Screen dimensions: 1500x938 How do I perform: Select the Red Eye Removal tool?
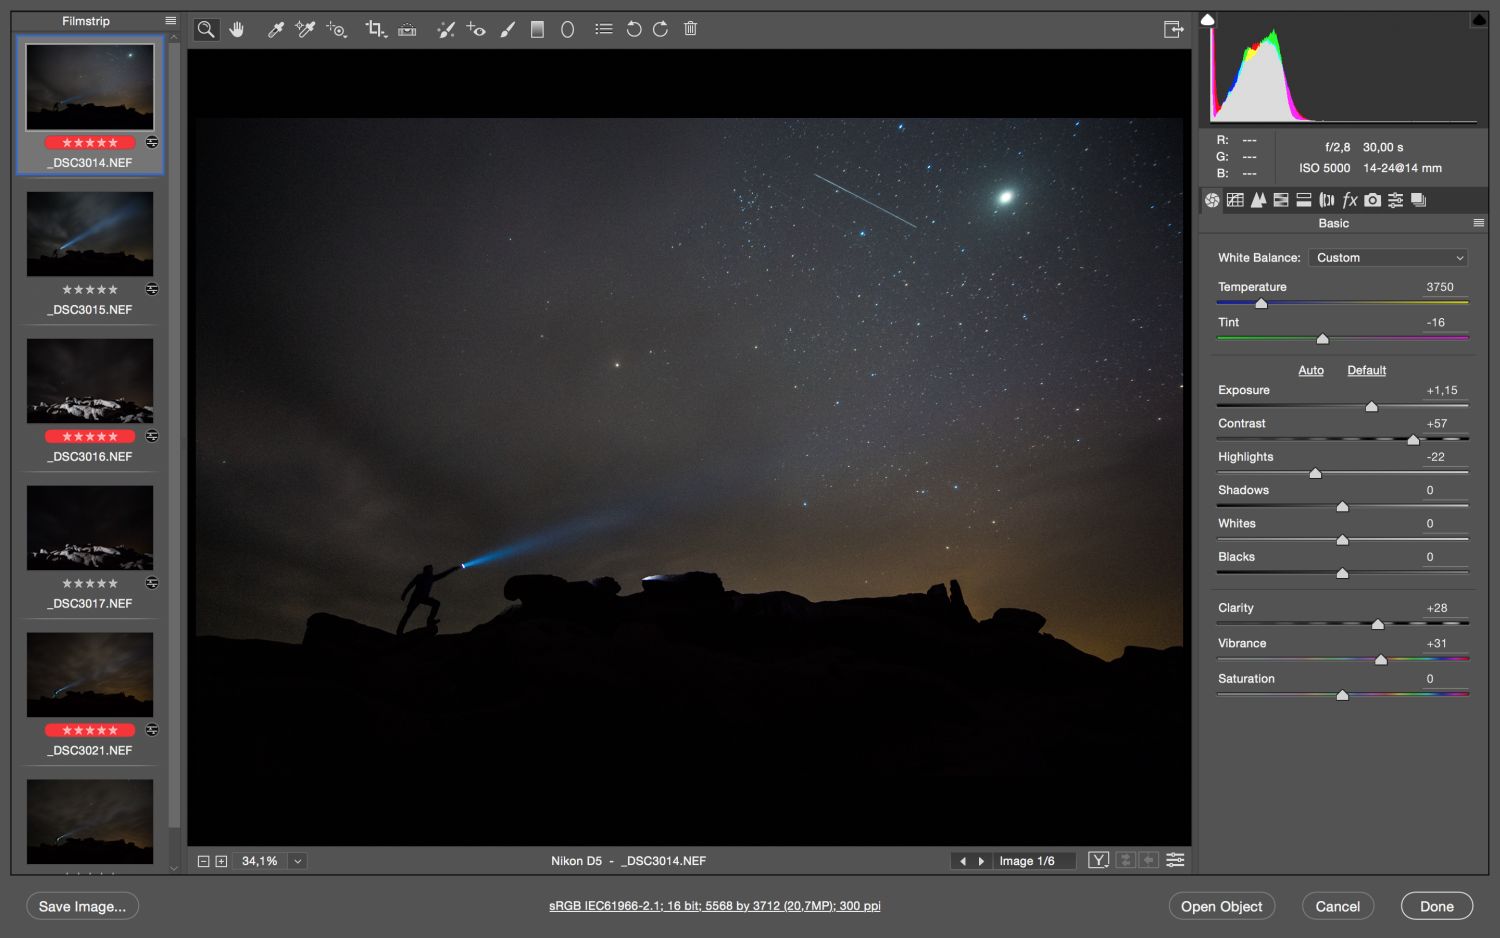[x=476, y=29]
